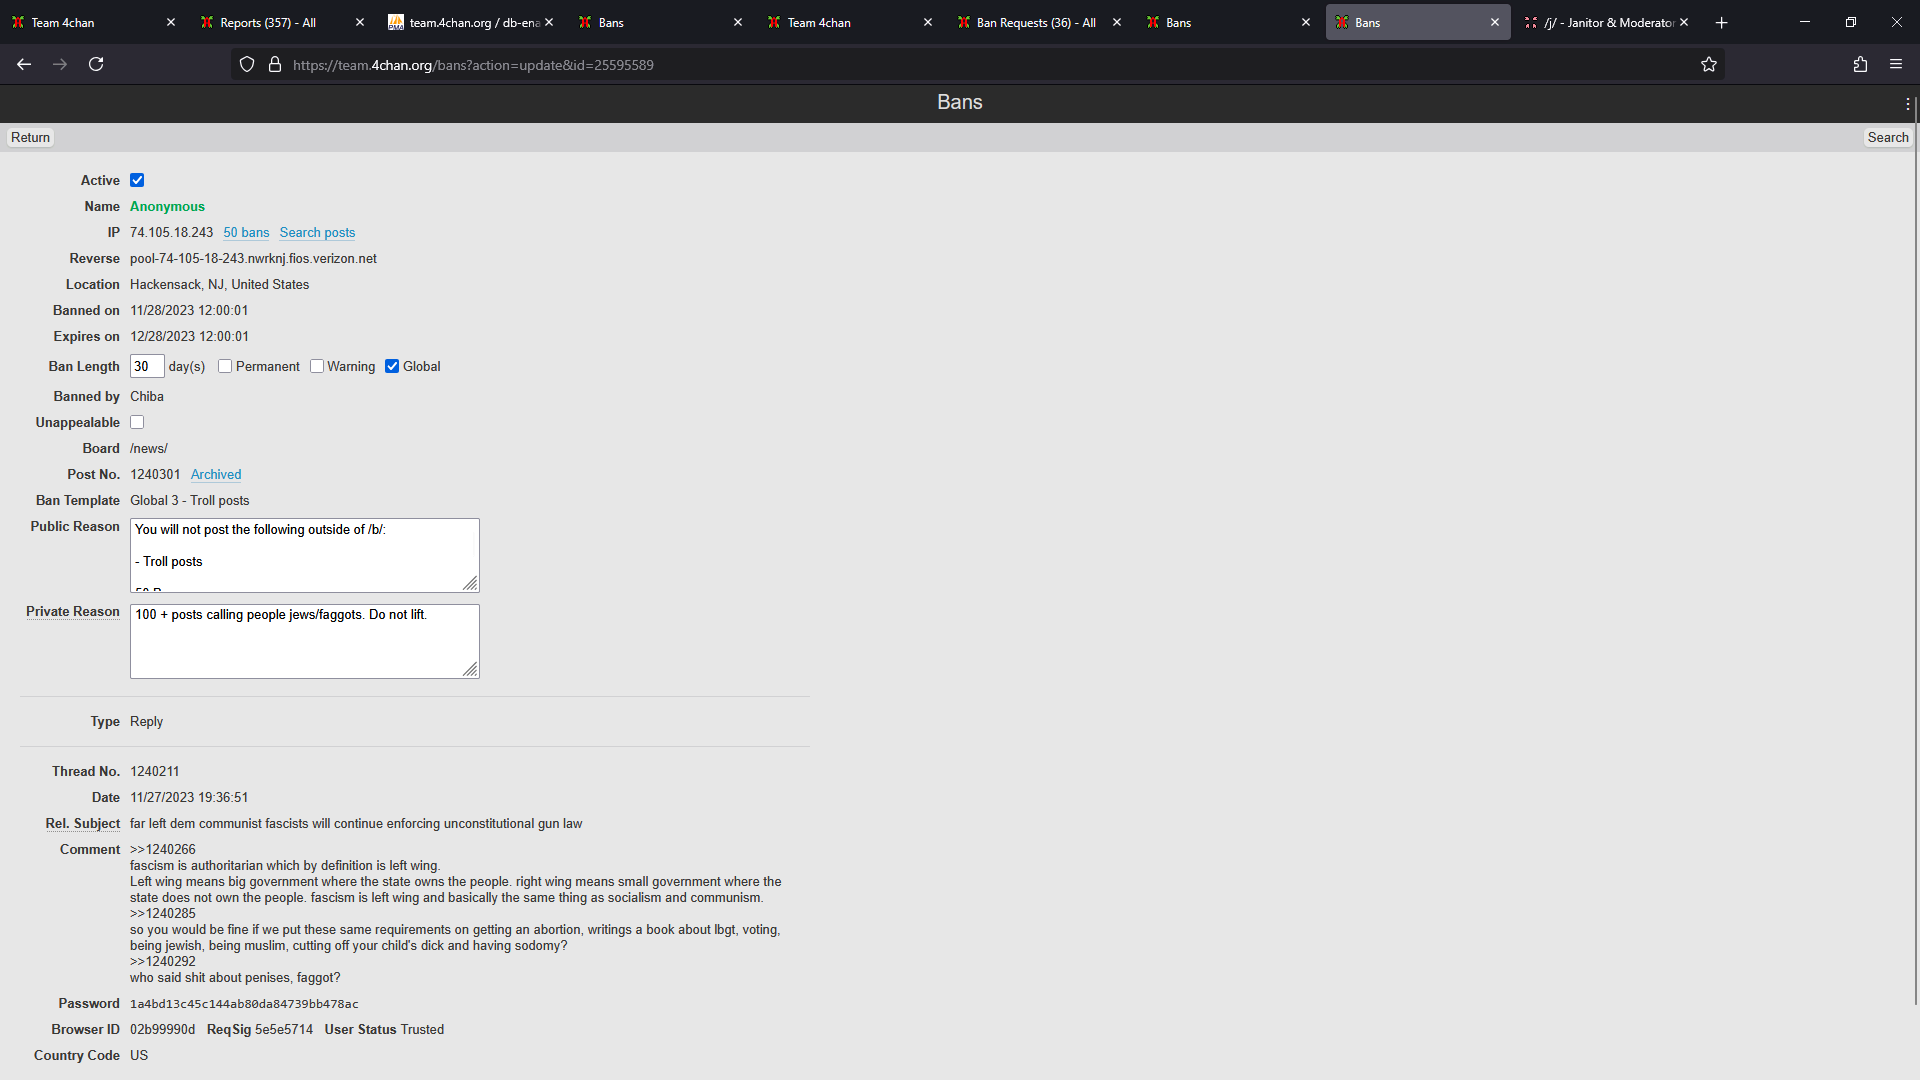Click the browser back arrow

(24, 64)
